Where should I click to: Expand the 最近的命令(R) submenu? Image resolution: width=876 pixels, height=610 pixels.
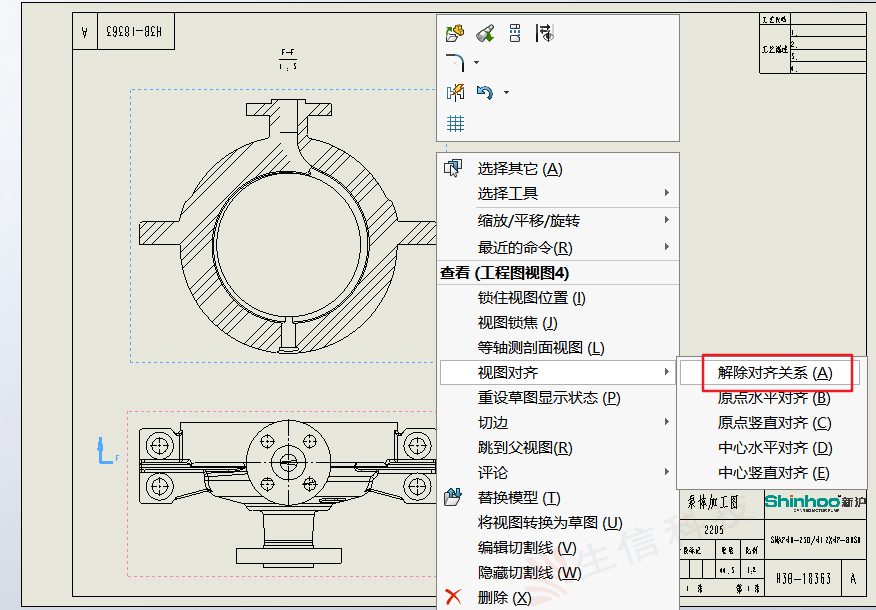[559, 247]
